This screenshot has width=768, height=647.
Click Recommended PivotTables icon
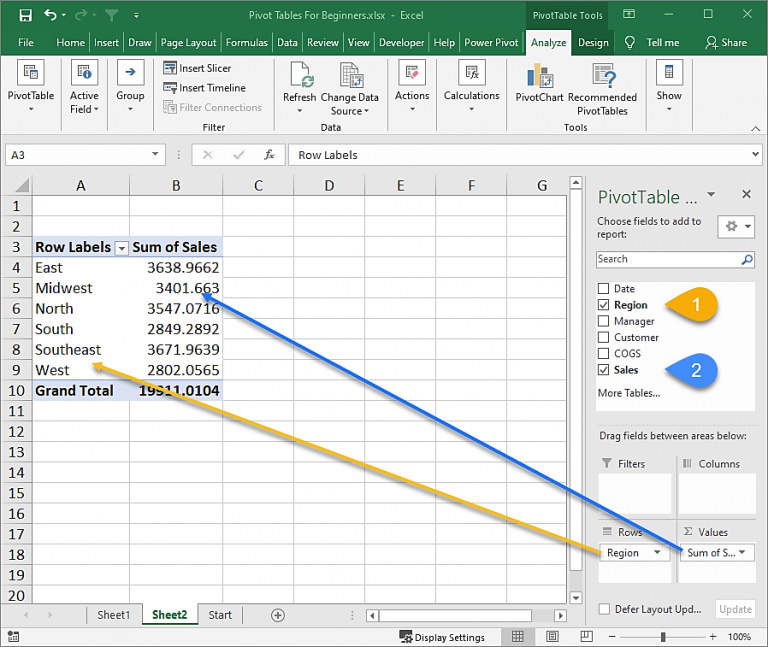tap(603, 76)
